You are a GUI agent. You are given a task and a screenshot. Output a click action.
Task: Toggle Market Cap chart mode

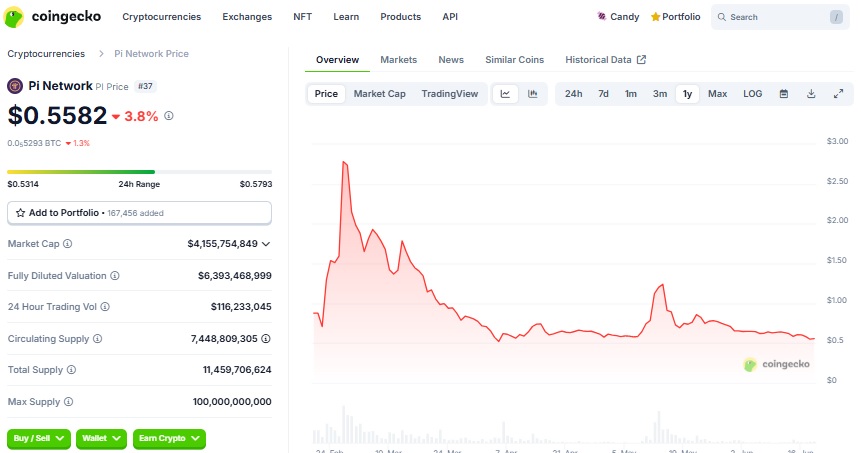point(379,94)
